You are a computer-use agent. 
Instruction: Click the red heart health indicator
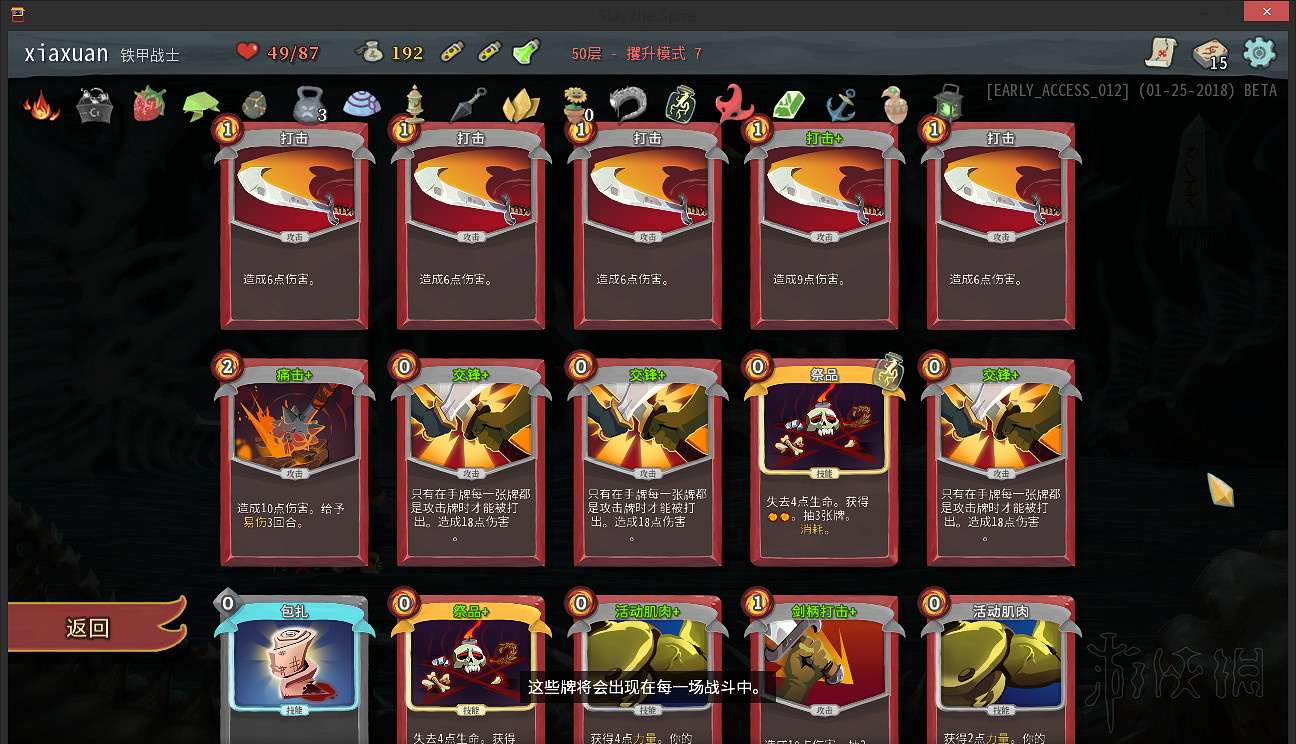(247, 52)
